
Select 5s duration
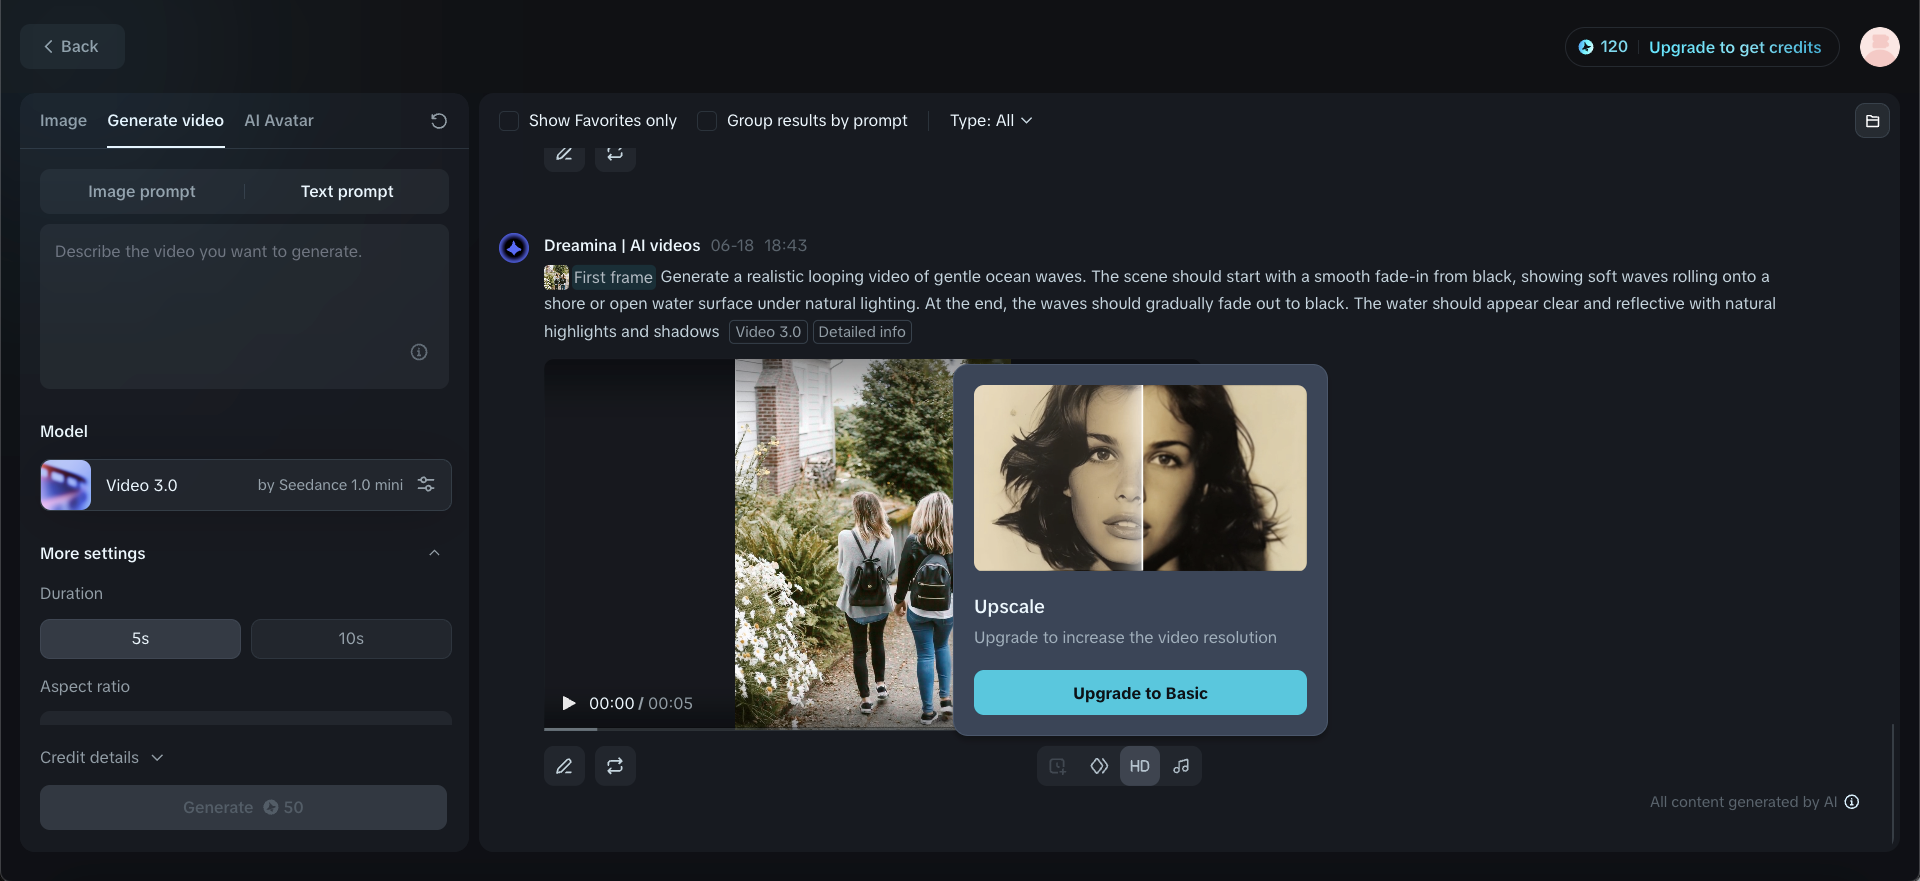coord(140,639)
